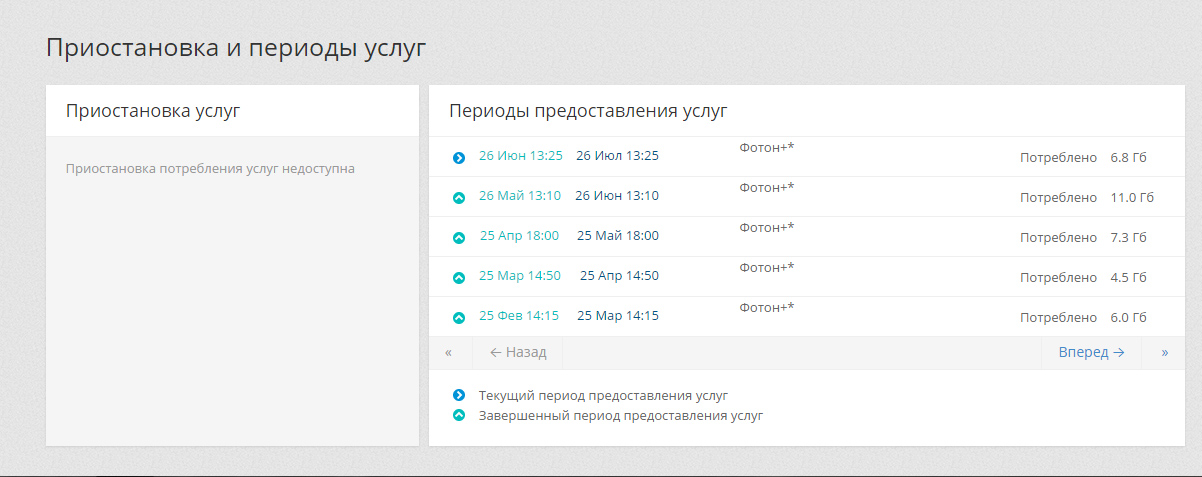
Task: Click the teal legend icon for Завершенный период
Action: (459, 415)
